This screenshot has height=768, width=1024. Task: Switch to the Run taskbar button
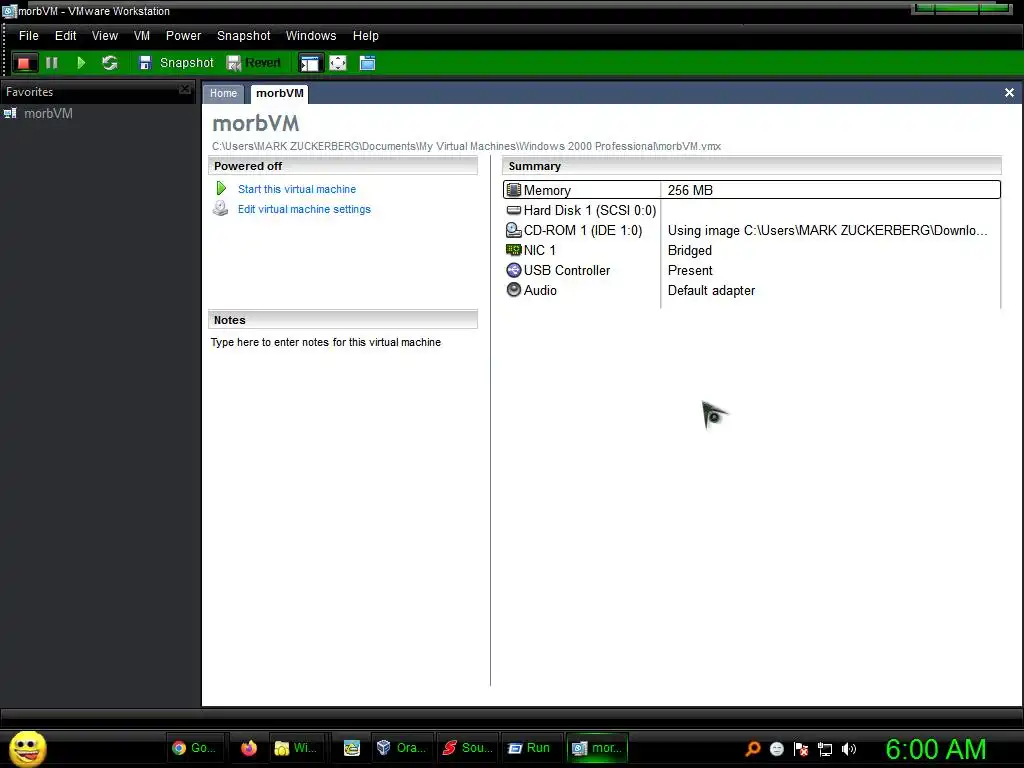pos(530,748)
